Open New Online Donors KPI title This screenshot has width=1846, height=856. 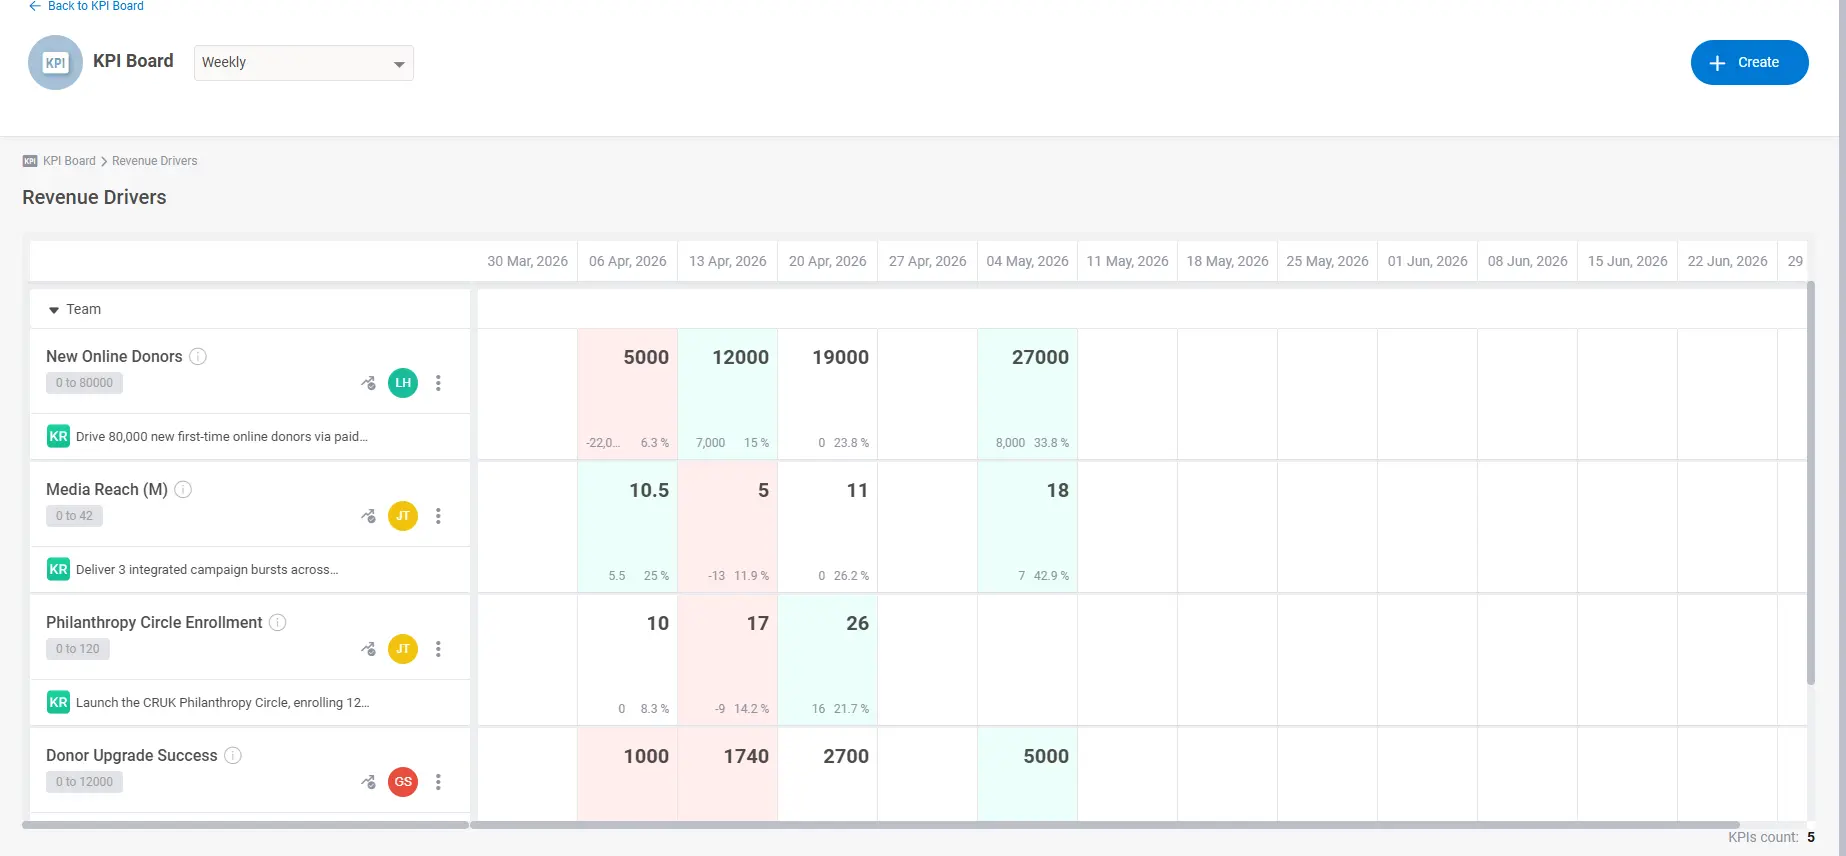[x=114, y=356]
